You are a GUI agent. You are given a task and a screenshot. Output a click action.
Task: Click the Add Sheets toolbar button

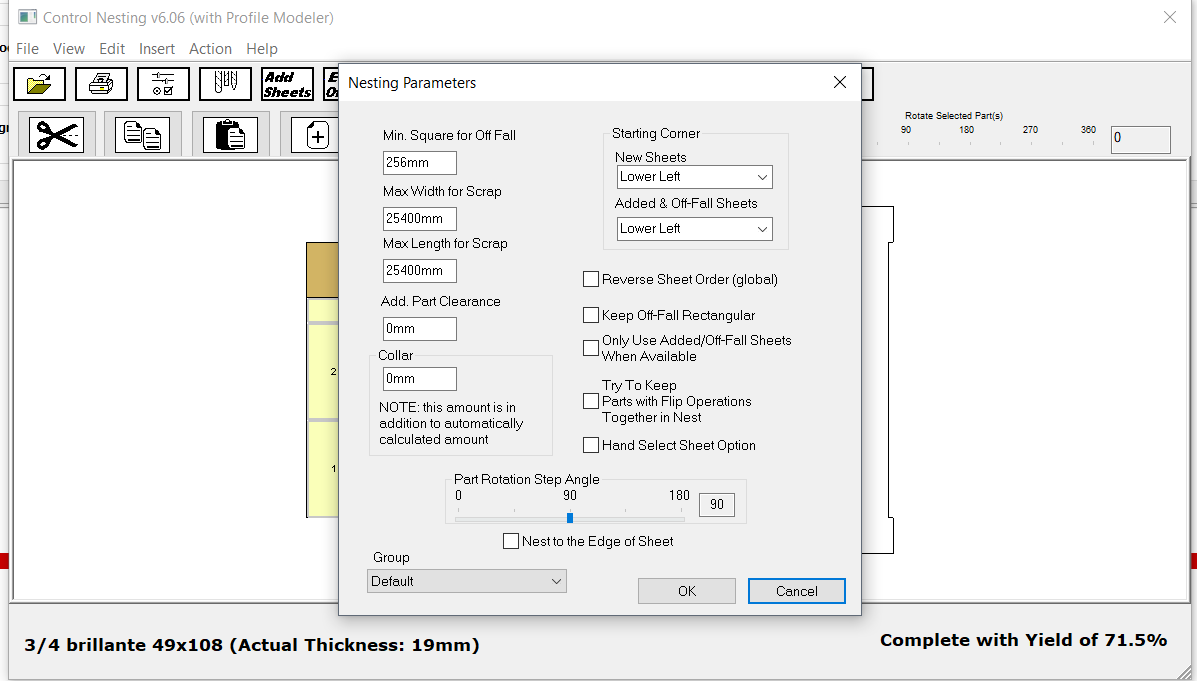[x=287, y=83]
